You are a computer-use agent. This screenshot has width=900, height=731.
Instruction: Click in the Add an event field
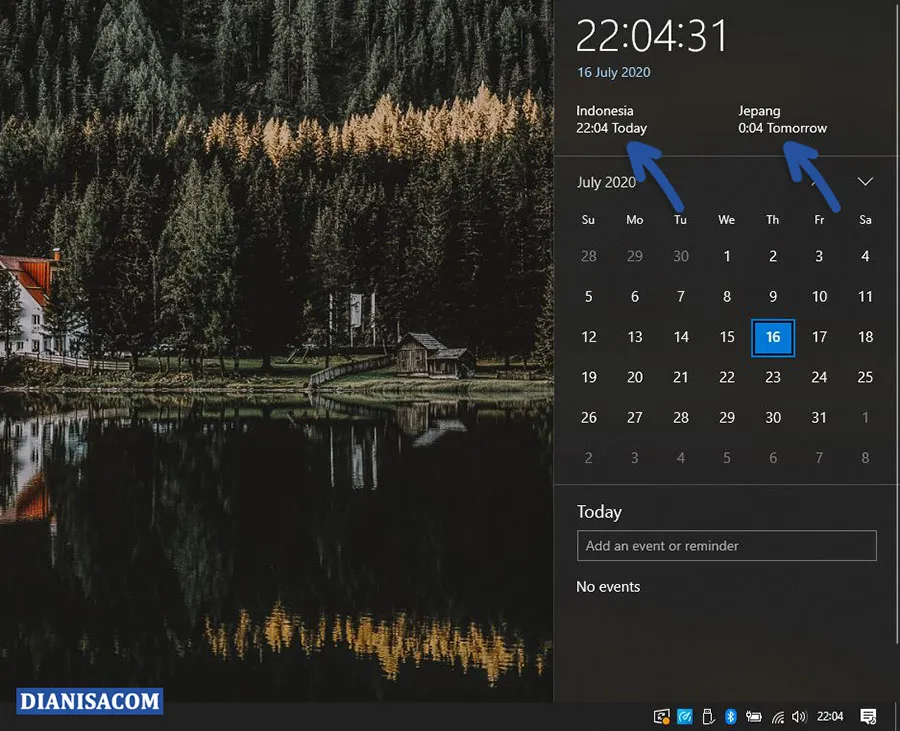(x=726, y=546)
